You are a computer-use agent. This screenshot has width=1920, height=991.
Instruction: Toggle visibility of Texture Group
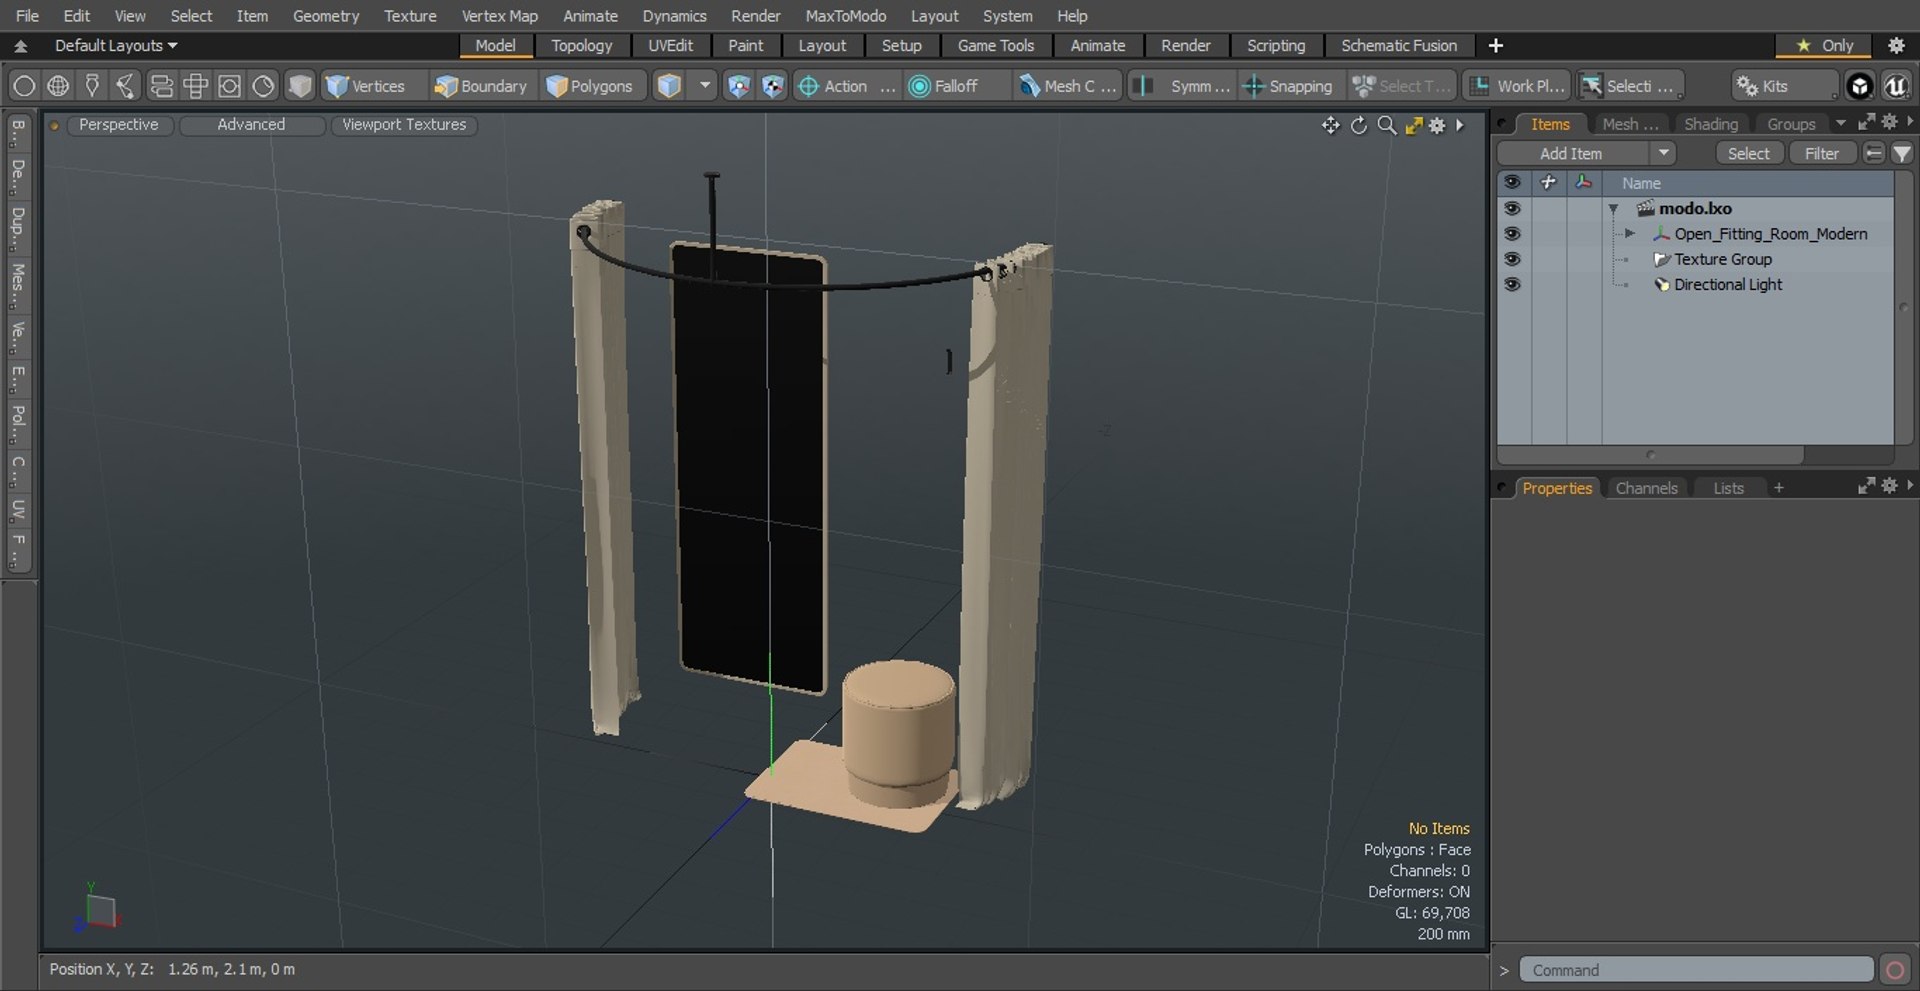coord(1512,258)
